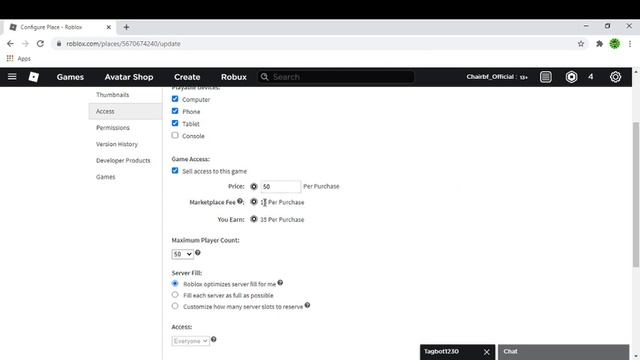Click help icon beside Customize server slots option
The width and height of the screenshot is (640, 360).
307,305
